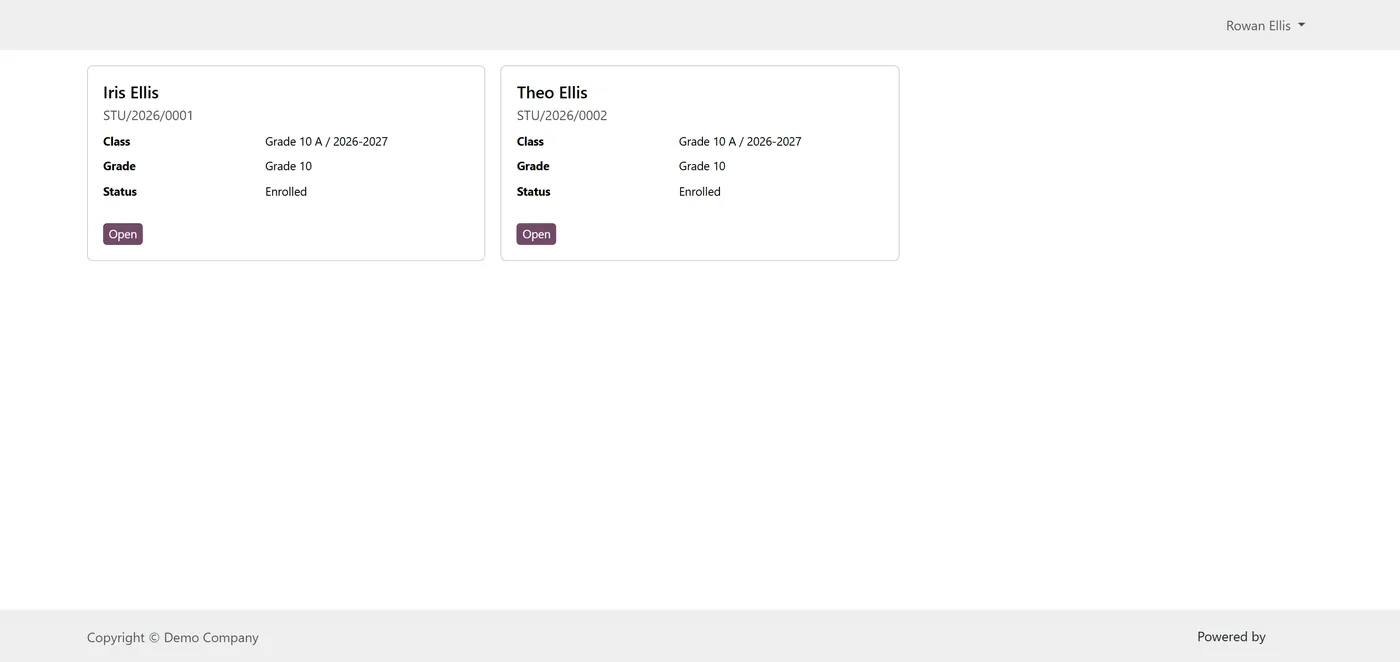The height and width of the screenshot is (662, 1400).
Task: Click Grade 10 value in Iris Ellis card
Action: (x=288, y=167)
